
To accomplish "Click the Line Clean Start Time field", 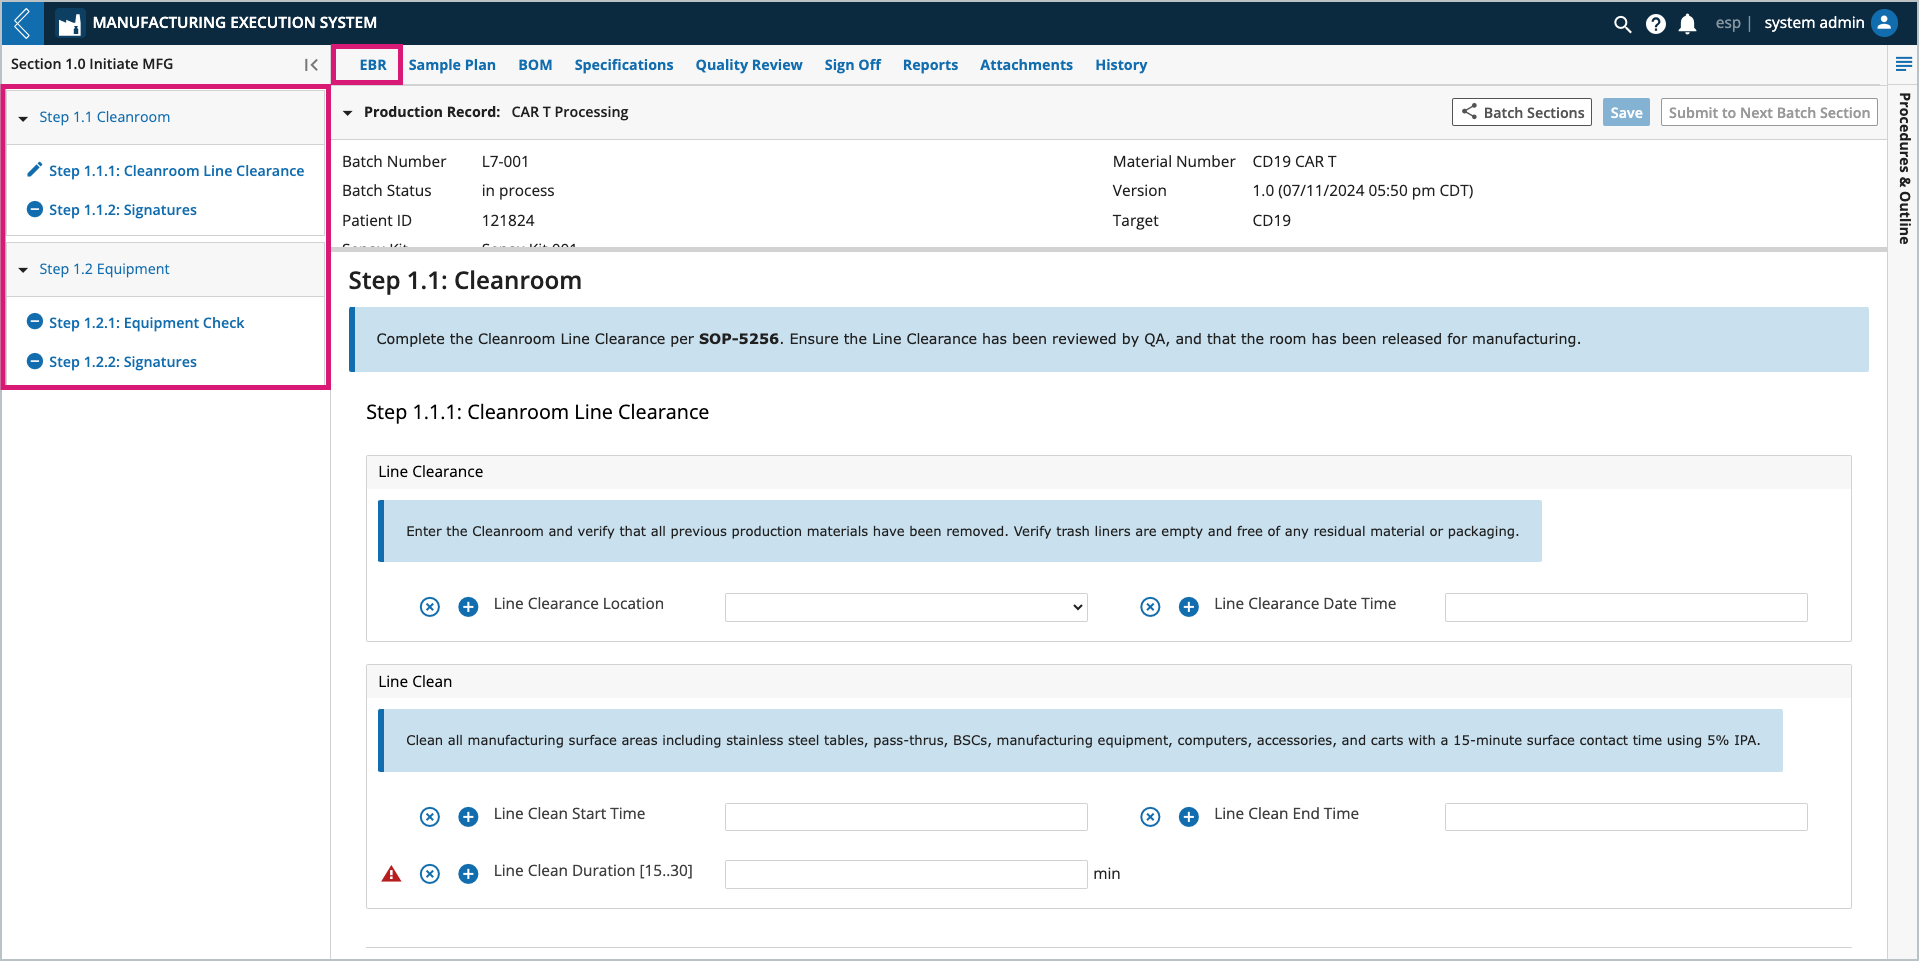I will click(x=906, y=817).
